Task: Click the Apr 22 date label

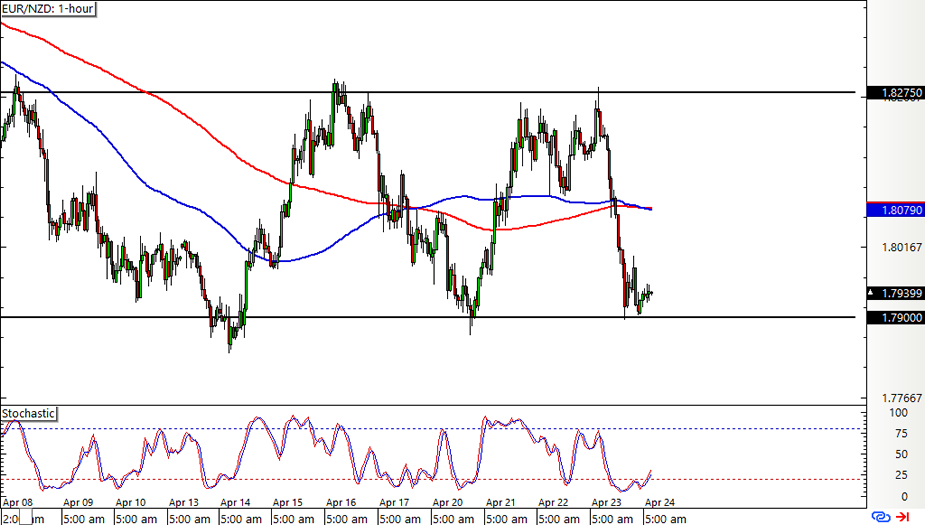Action: click(553, 503)
